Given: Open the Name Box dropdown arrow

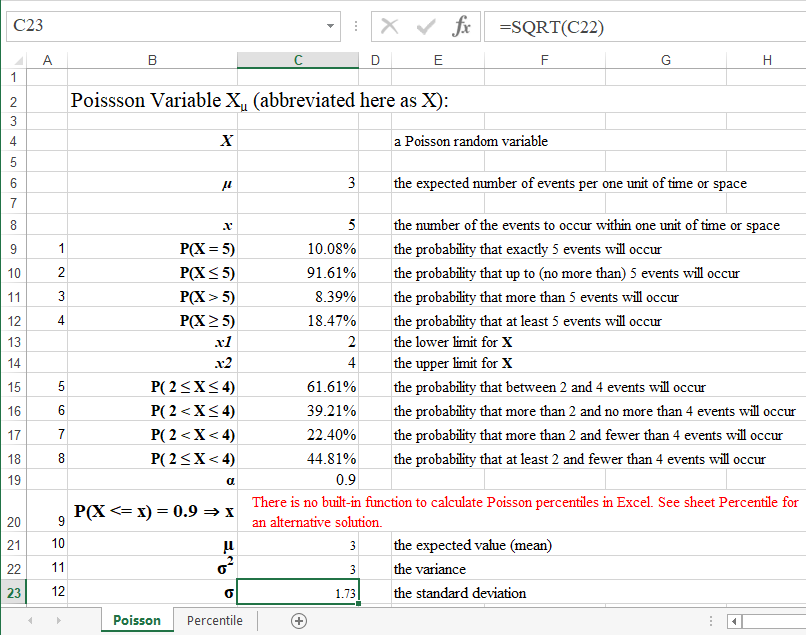Looking at the screenshot, I should coord(331,26).
